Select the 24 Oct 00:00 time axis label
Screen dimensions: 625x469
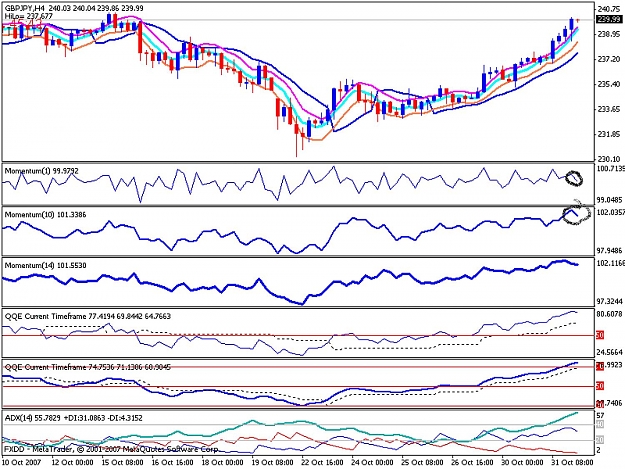tap(372, 462)
